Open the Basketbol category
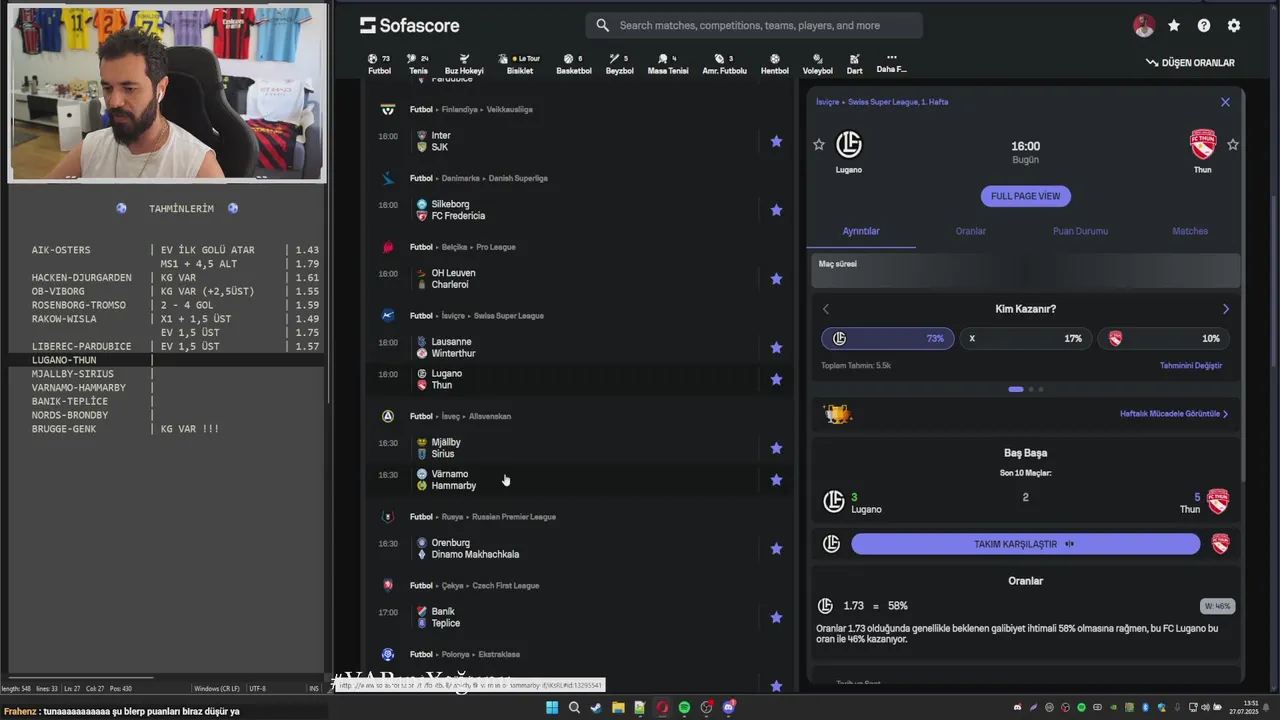This screenshot has width=1280, height=720. (x=574, y=64)
